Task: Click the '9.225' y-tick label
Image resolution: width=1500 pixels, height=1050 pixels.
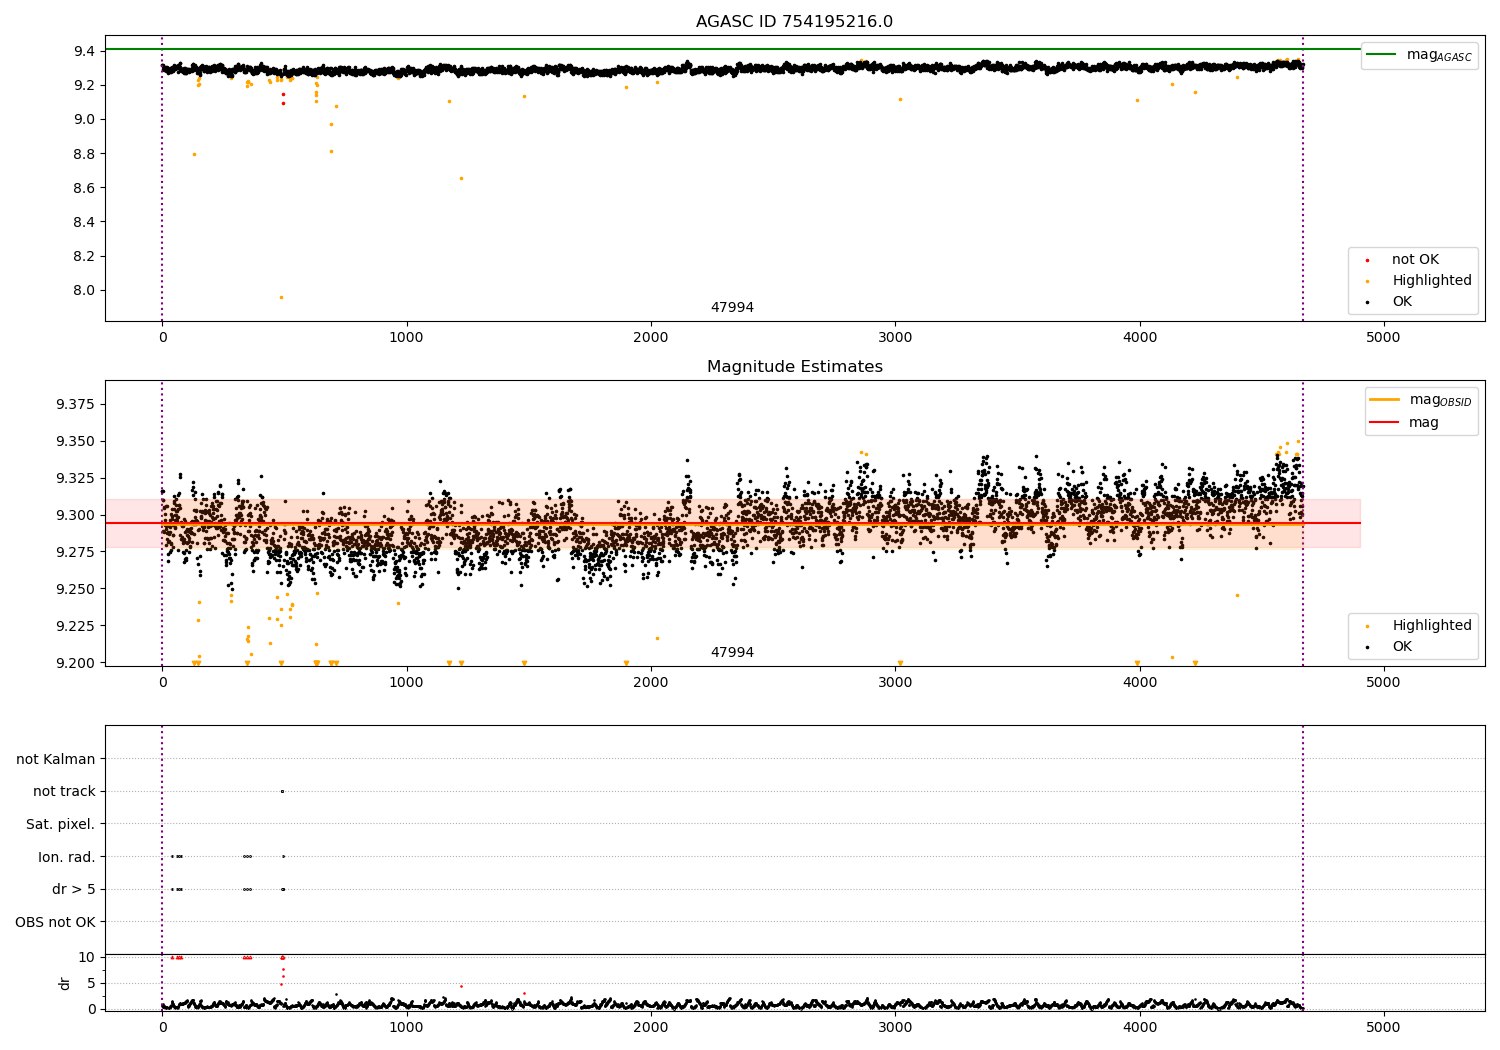Action: pos(75,627)
